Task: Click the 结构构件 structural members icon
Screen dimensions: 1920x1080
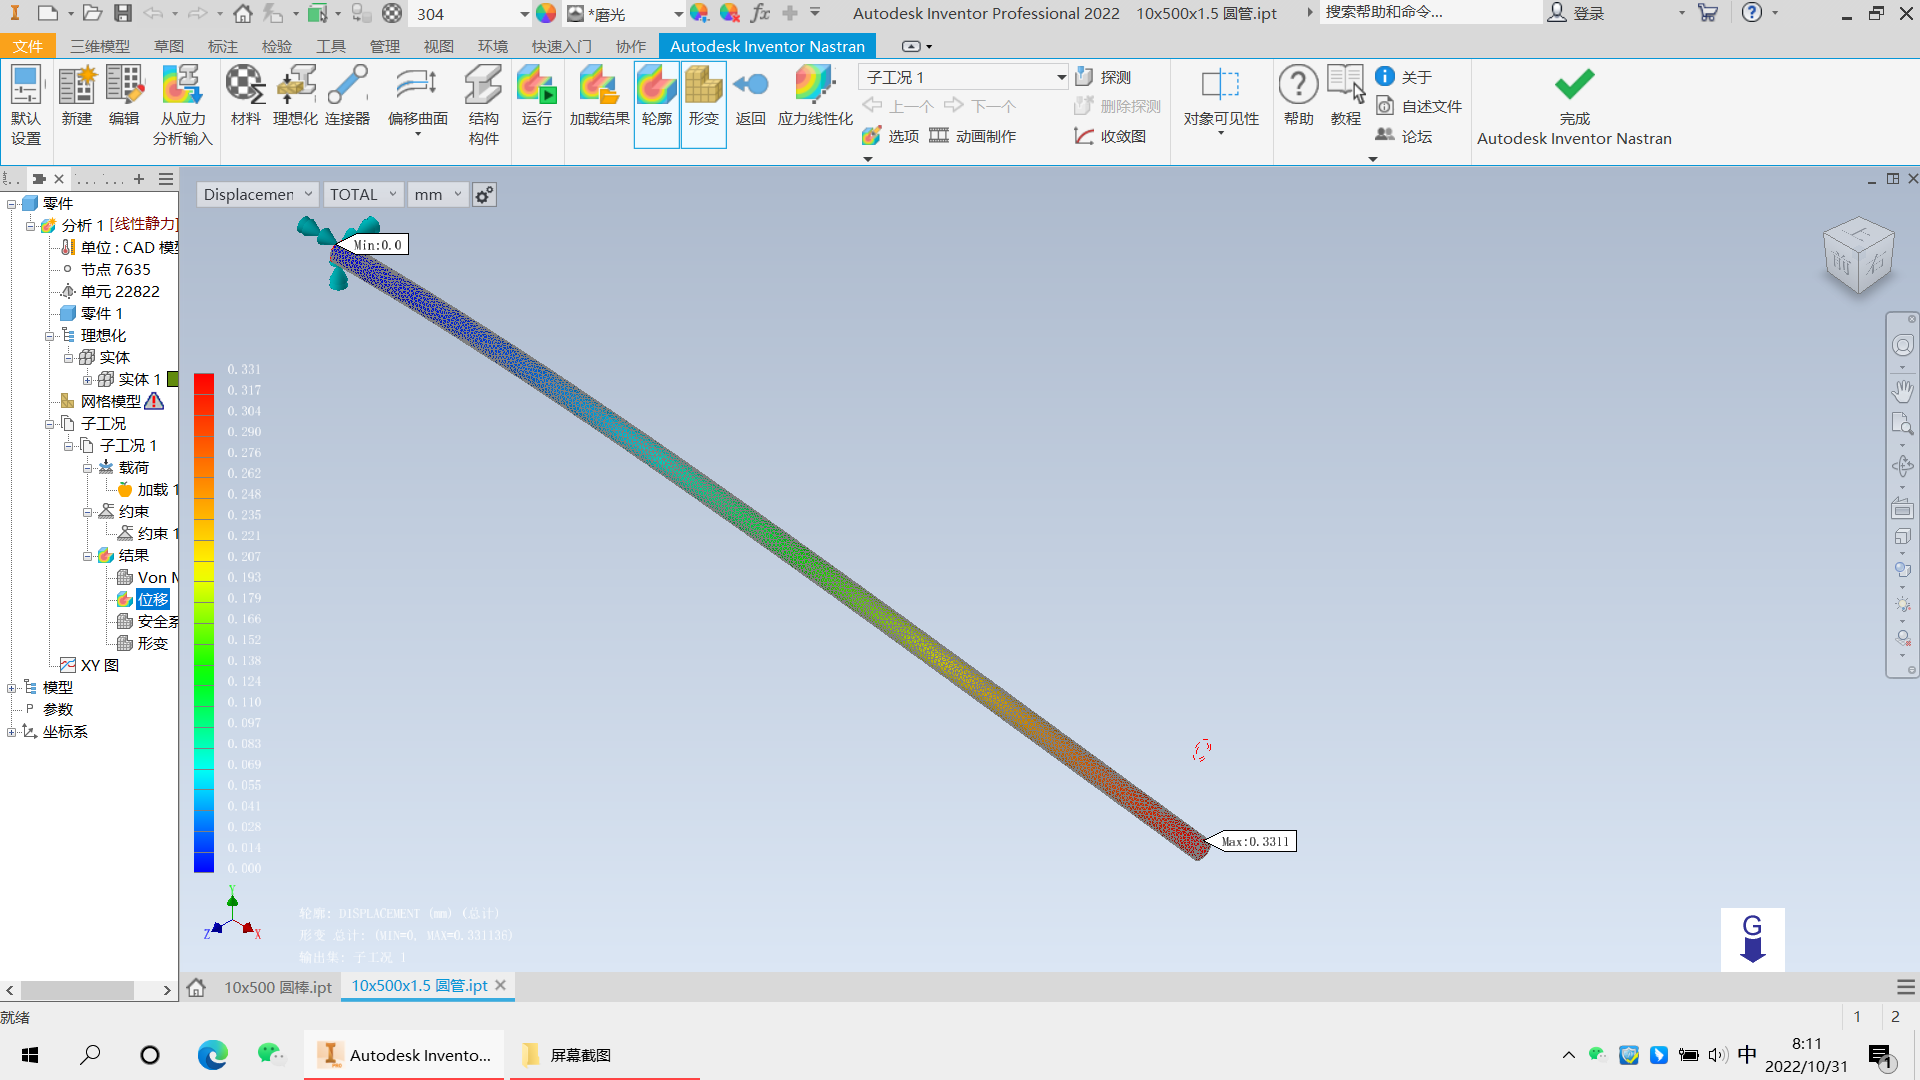Action: pyautogui.click(x=484, y=105)
